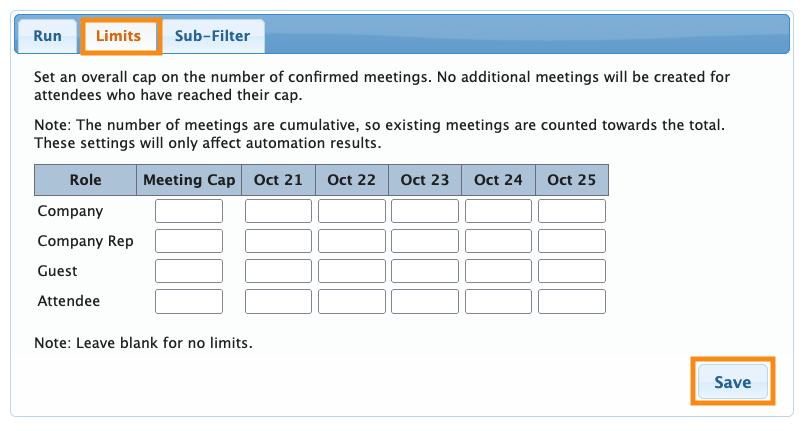808x431 pixels.
Task: Switch to the Sub-Filter tab
Action: (x=212, y=37)
